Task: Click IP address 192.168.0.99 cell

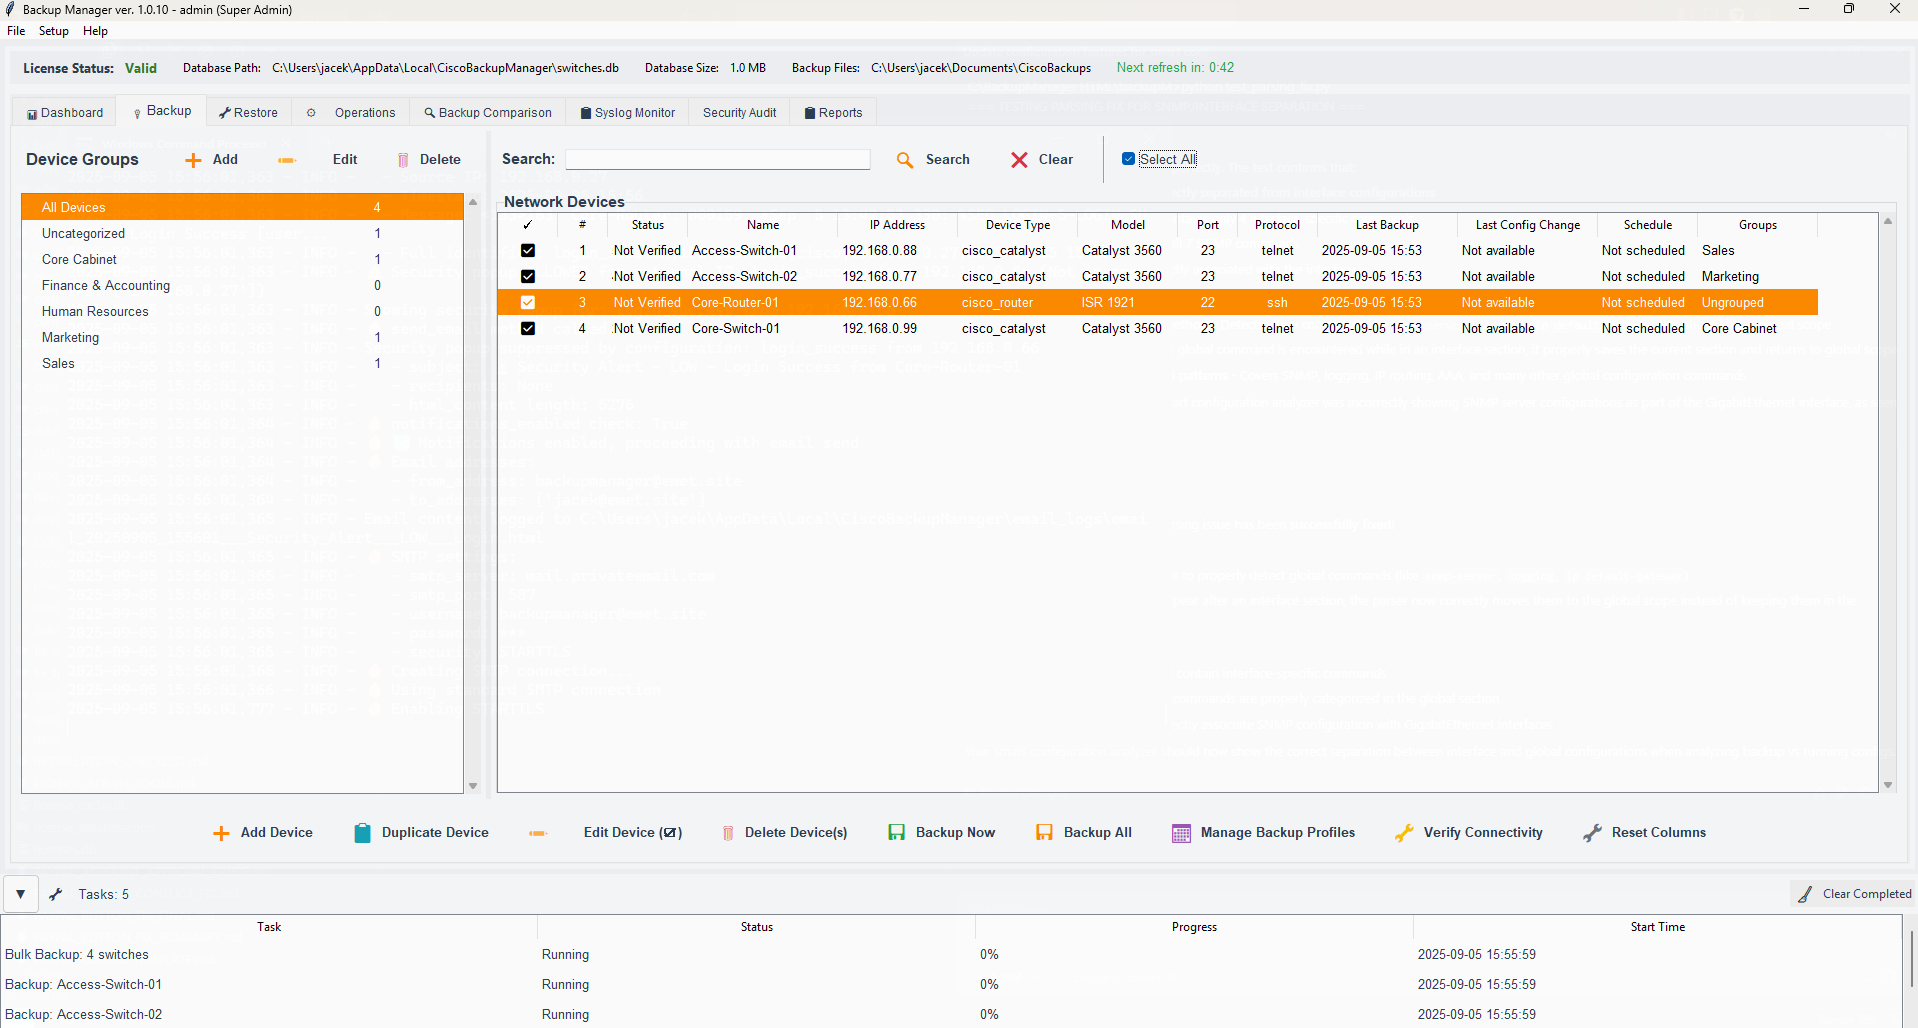Action: pos(879,329)
